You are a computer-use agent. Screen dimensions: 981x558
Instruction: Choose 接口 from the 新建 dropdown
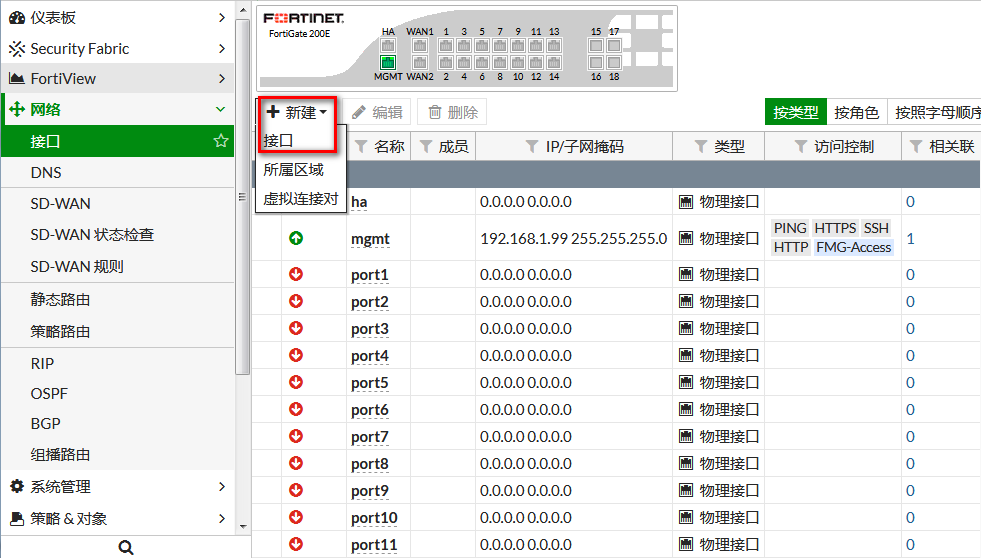[x=278, y=141]
